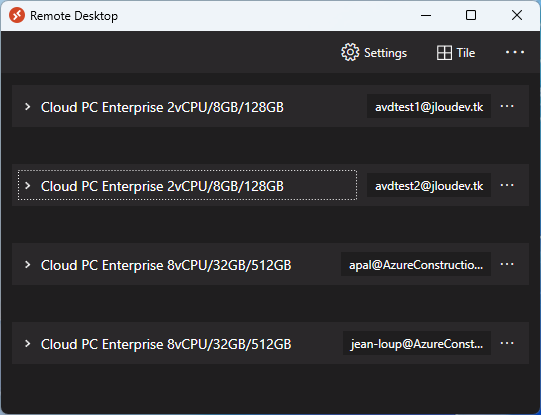Expand the apal 8vCPU/32GB/512GB Cloud PC chevron

coord(28,265)
